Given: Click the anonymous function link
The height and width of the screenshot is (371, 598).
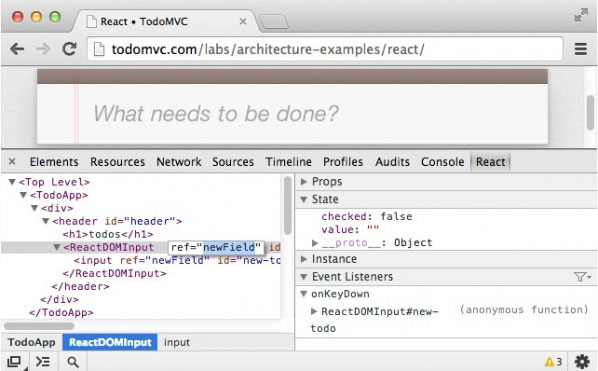Looking at the screenshot, I should tap(524, 309).
